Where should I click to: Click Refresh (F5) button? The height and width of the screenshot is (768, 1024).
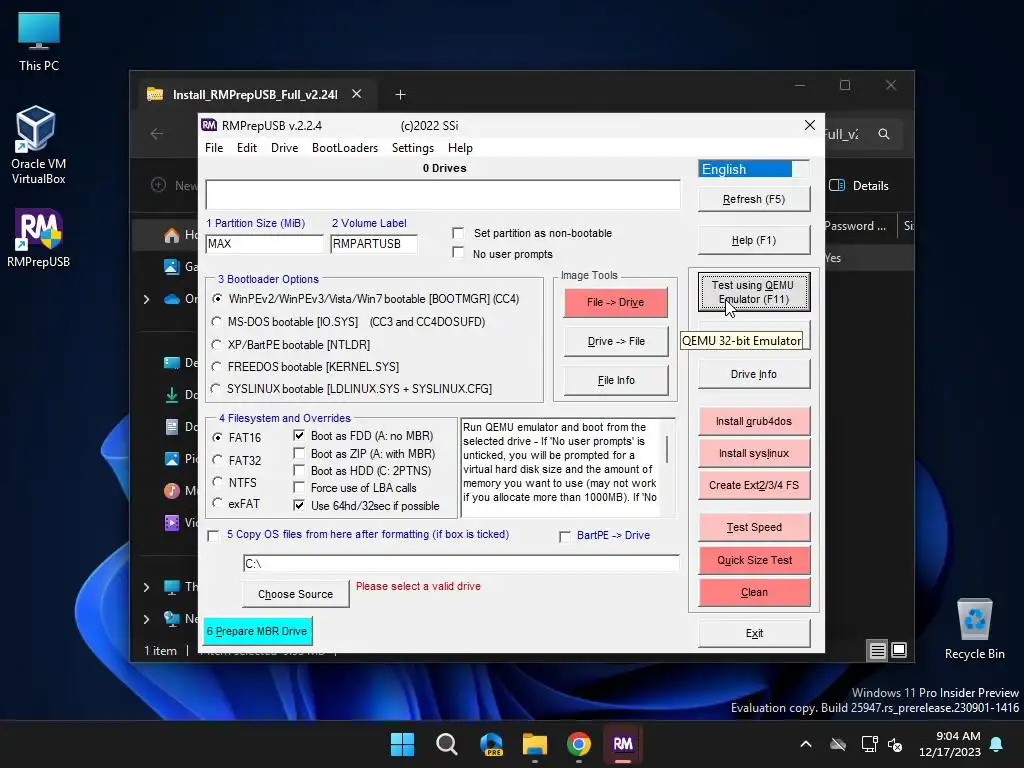coord(754,199)
